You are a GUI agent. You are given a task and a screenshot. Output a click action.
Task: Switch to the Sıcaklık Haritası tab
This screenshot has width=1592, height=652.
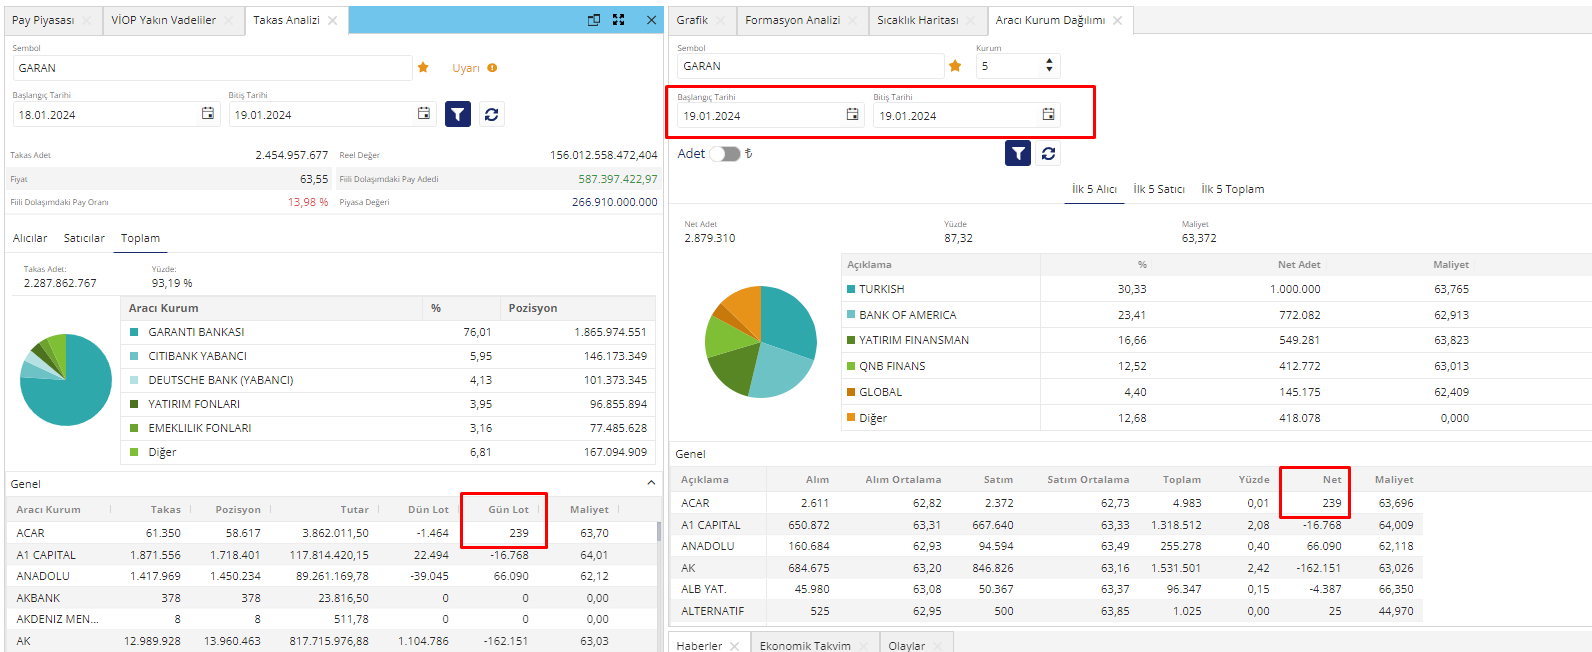[917, 20]
